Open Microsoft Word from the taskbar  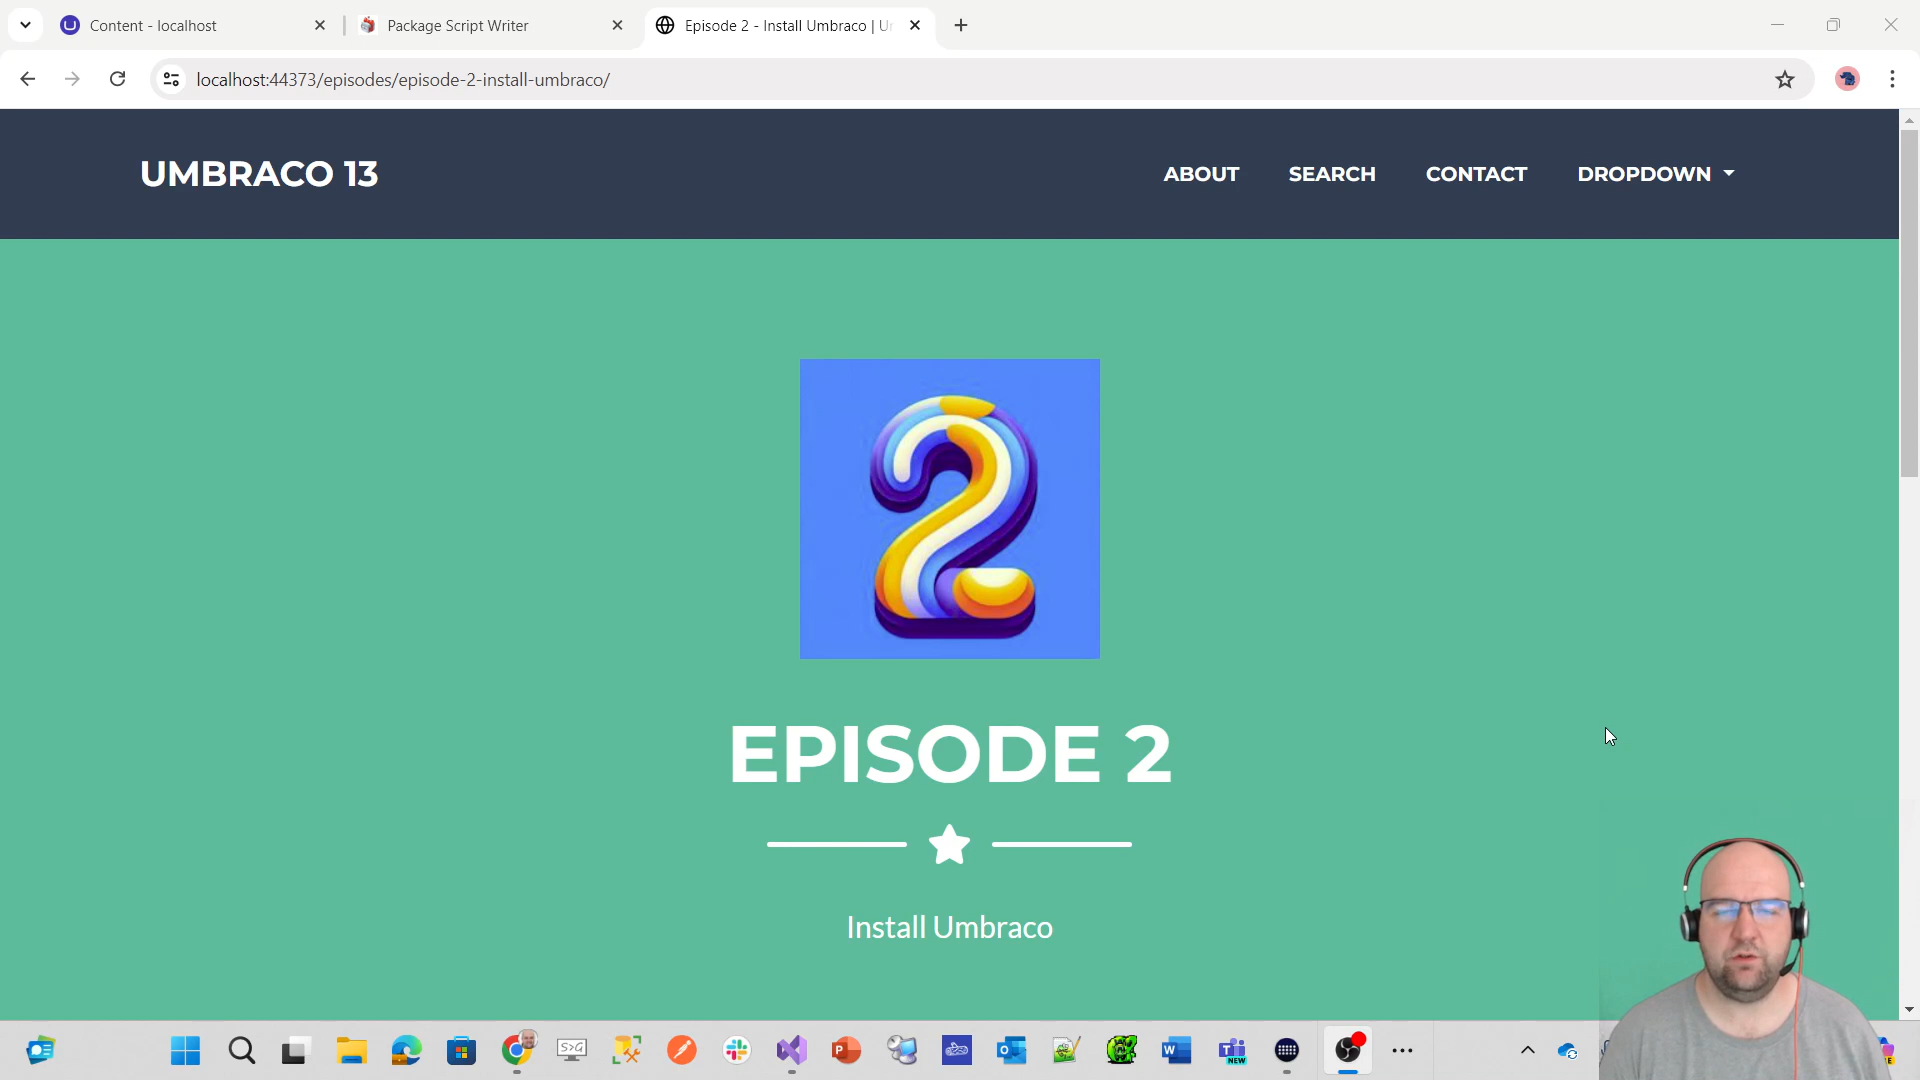(x=1176, y=1051)
